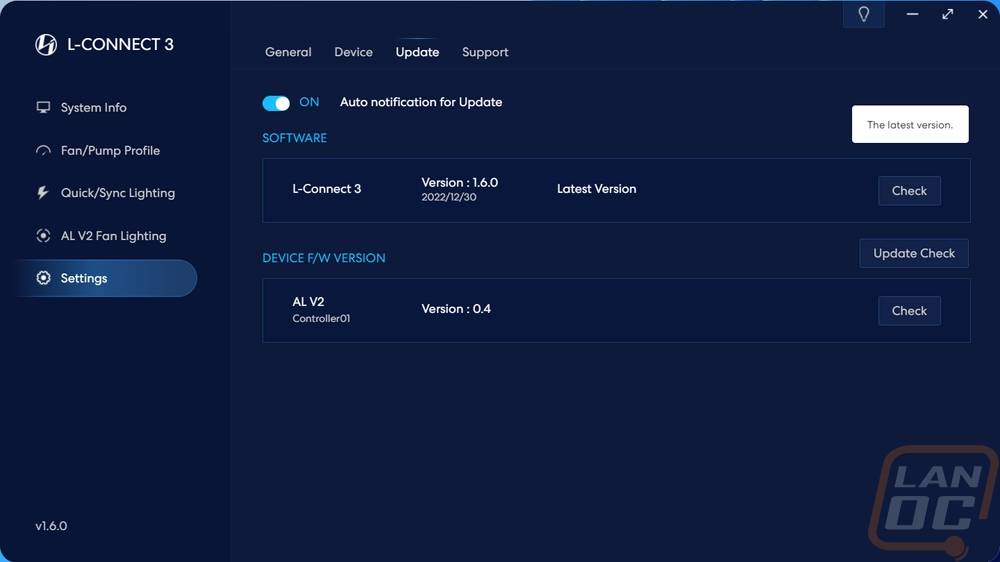
Task: Click the 'Version : 0.4' firmware text
Action: click(456, 309)
